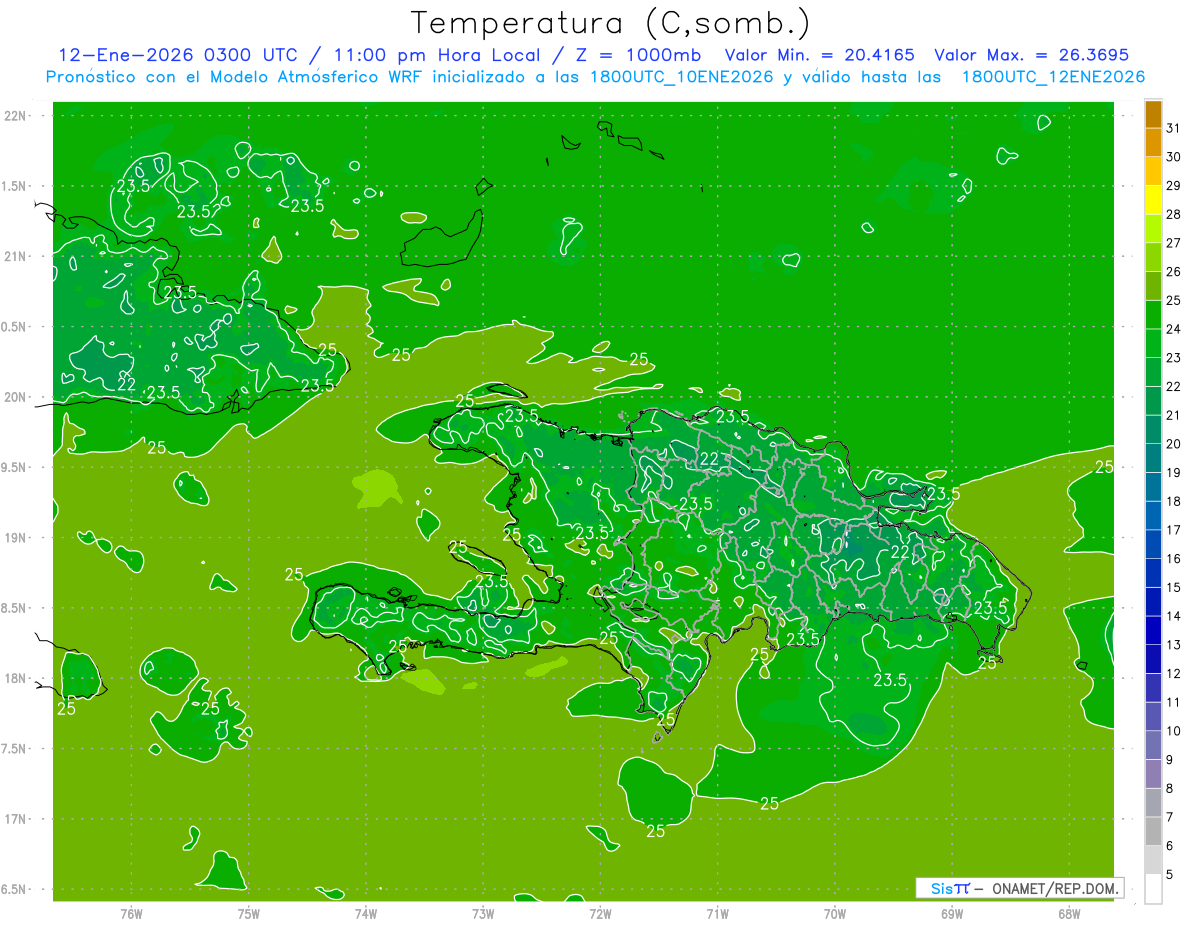
Task: Click the 19N latitude axis label
Action: click(15, 538)
